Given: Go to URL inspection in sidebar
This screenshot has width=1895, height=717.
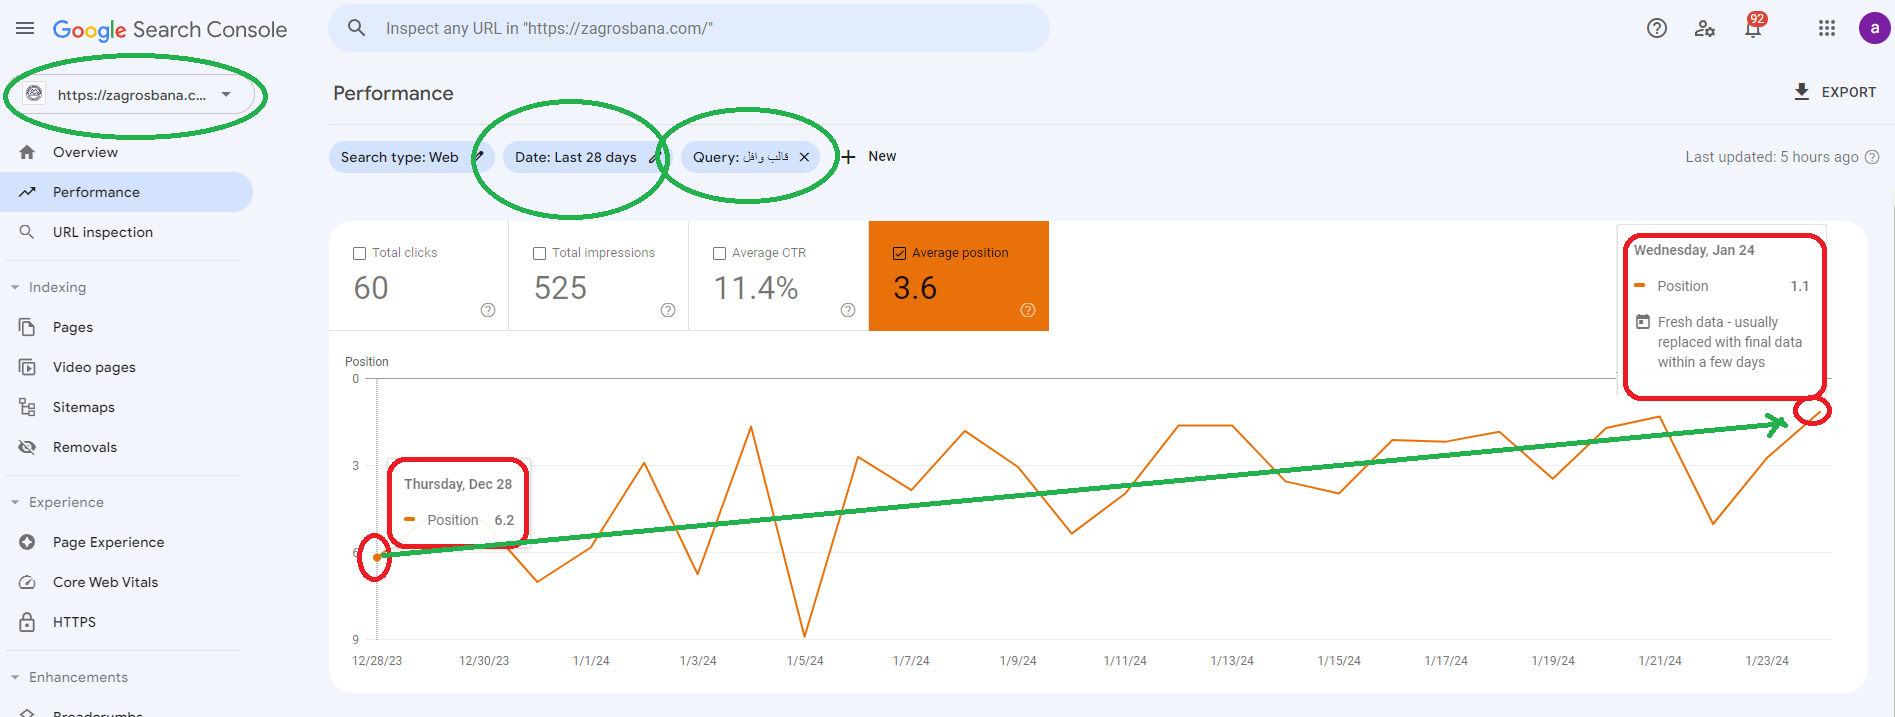Looking at the screenshot, I should click(102, 232).
